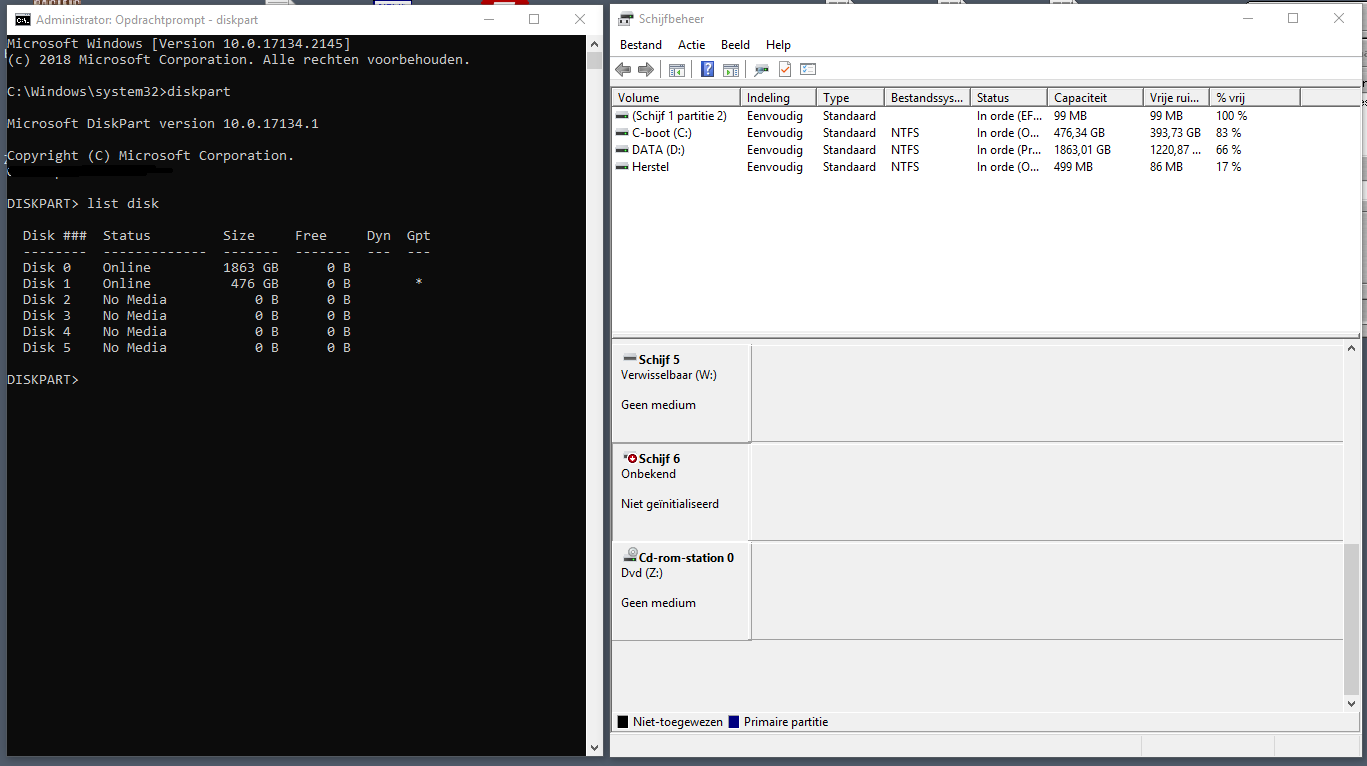Select the DATA (D:) volume row
The height and width of the screenshot is (766, 1367).
pyautogui.click(x=658, y=150)
